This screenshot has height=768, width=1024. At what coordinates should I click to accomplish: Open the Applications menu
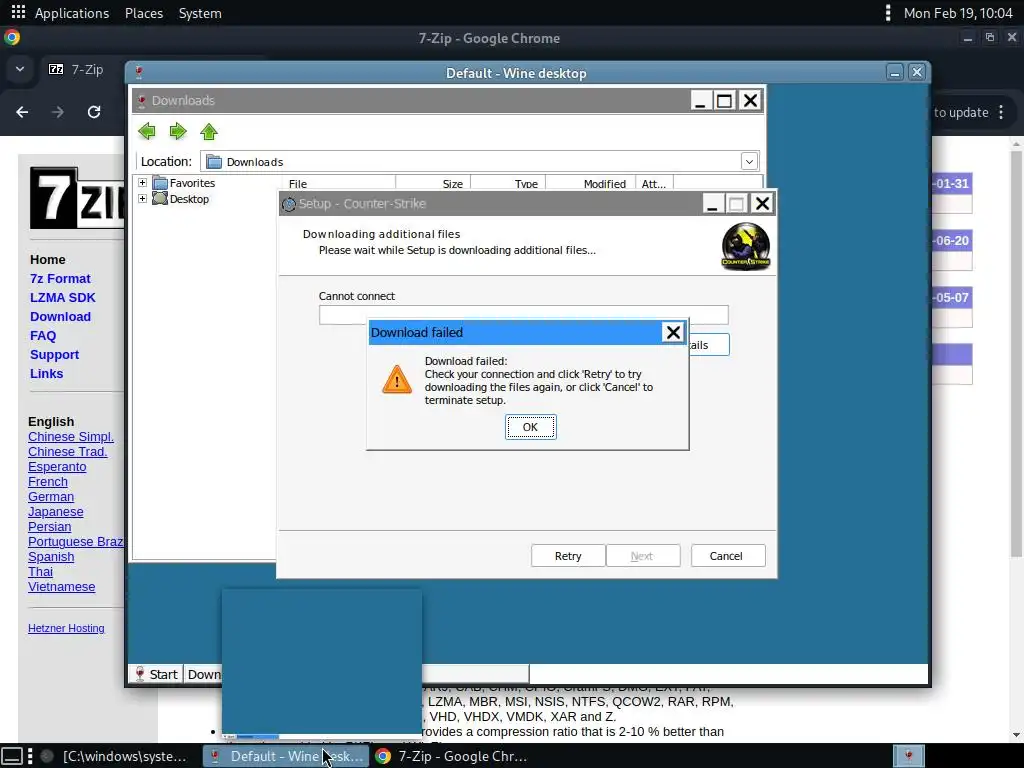[72, 13]
